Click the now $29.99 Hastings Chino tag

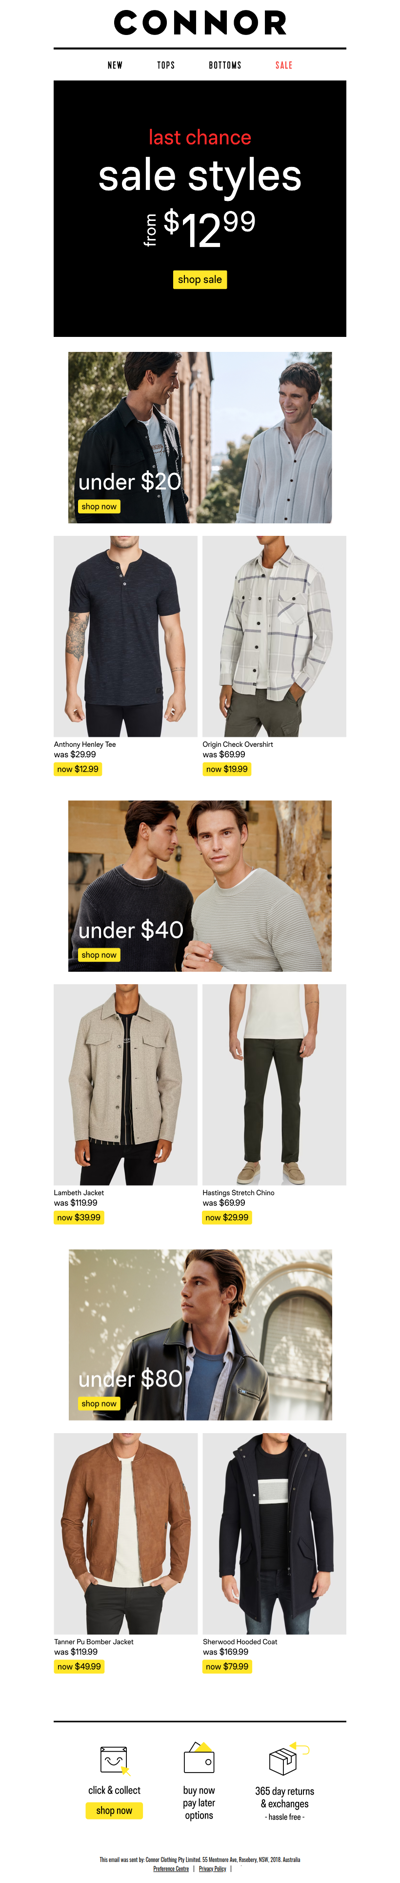[227, 1217]
